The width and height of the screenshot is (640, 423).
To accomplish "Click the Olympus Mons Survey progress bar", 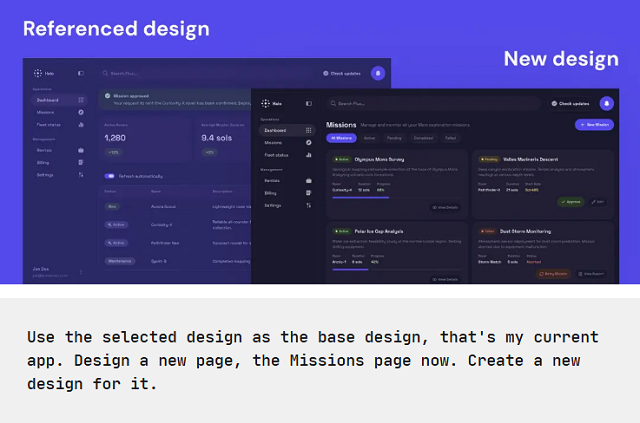I will tap(360, 197).
